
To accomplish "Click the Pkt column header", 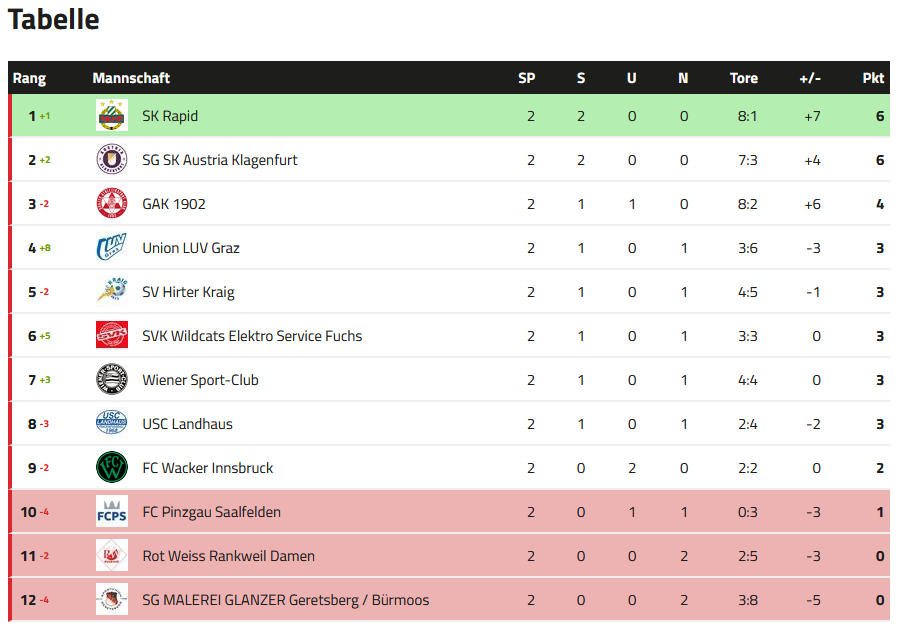I will coord(873,78).
